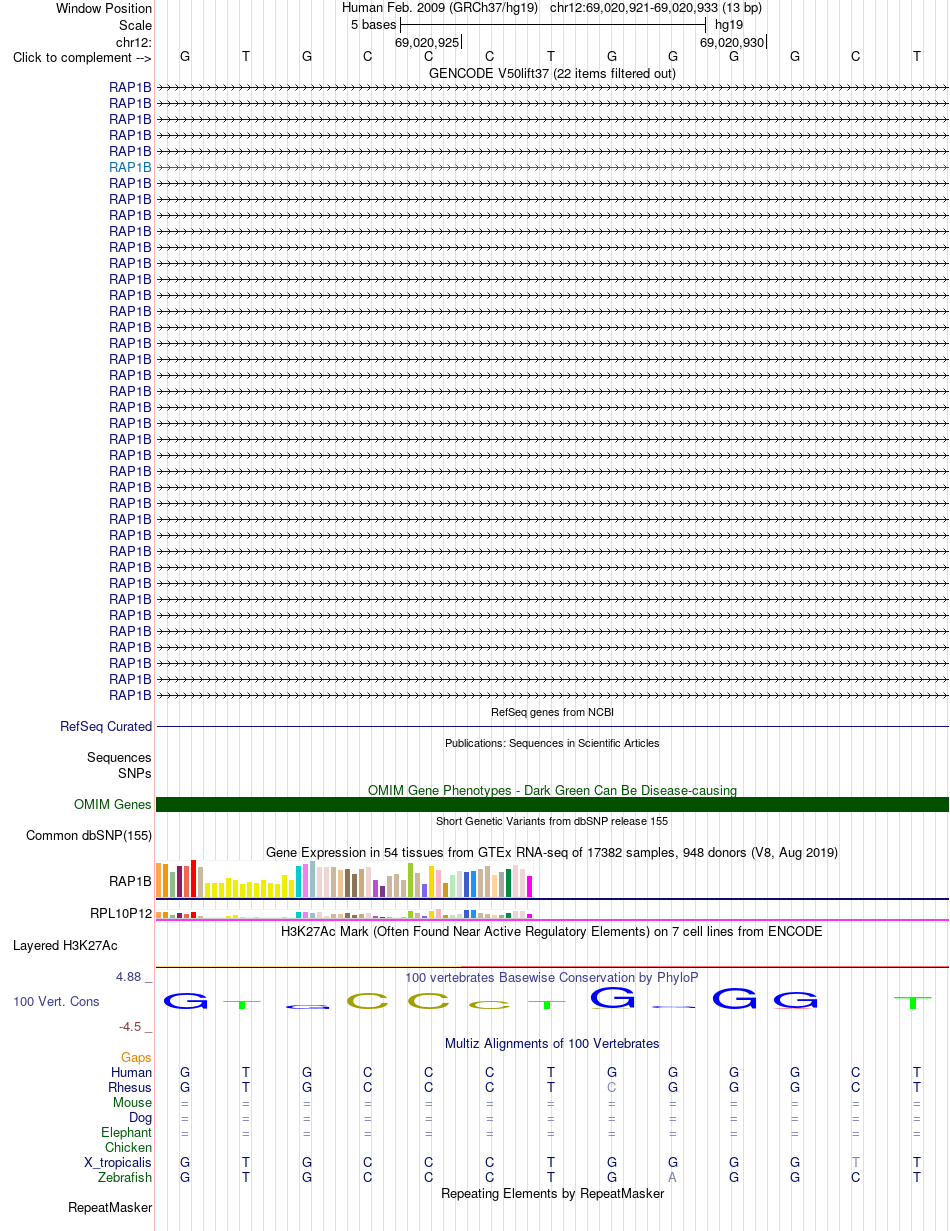Click the RPL10P12 expression bar chart

click(345, 913)
